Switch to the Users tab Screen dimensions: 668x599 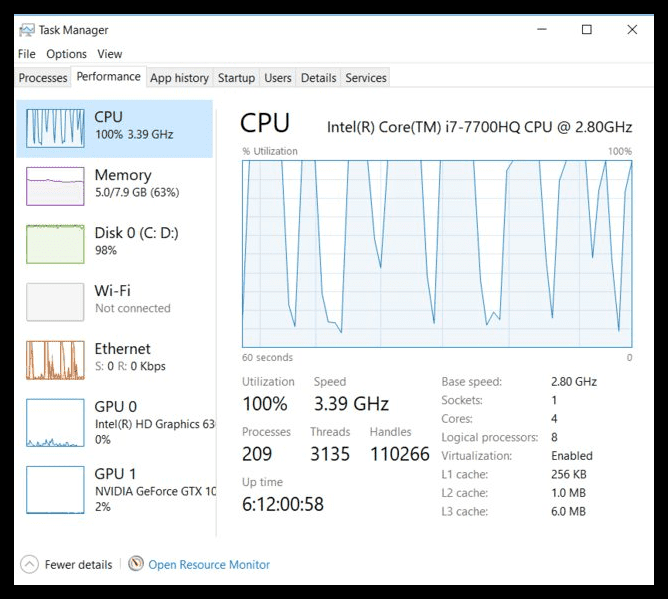point(278,78)
